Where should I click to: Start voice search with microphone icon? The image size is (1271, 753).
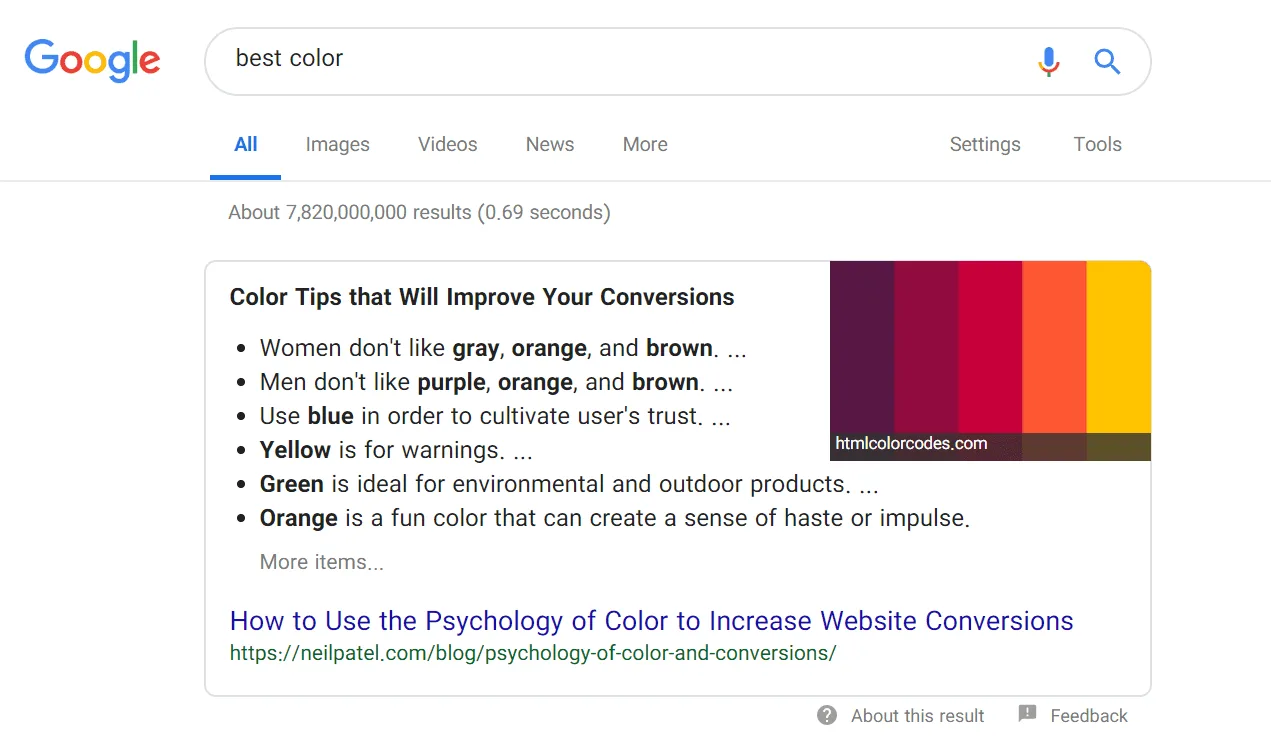pos(1048,62)
